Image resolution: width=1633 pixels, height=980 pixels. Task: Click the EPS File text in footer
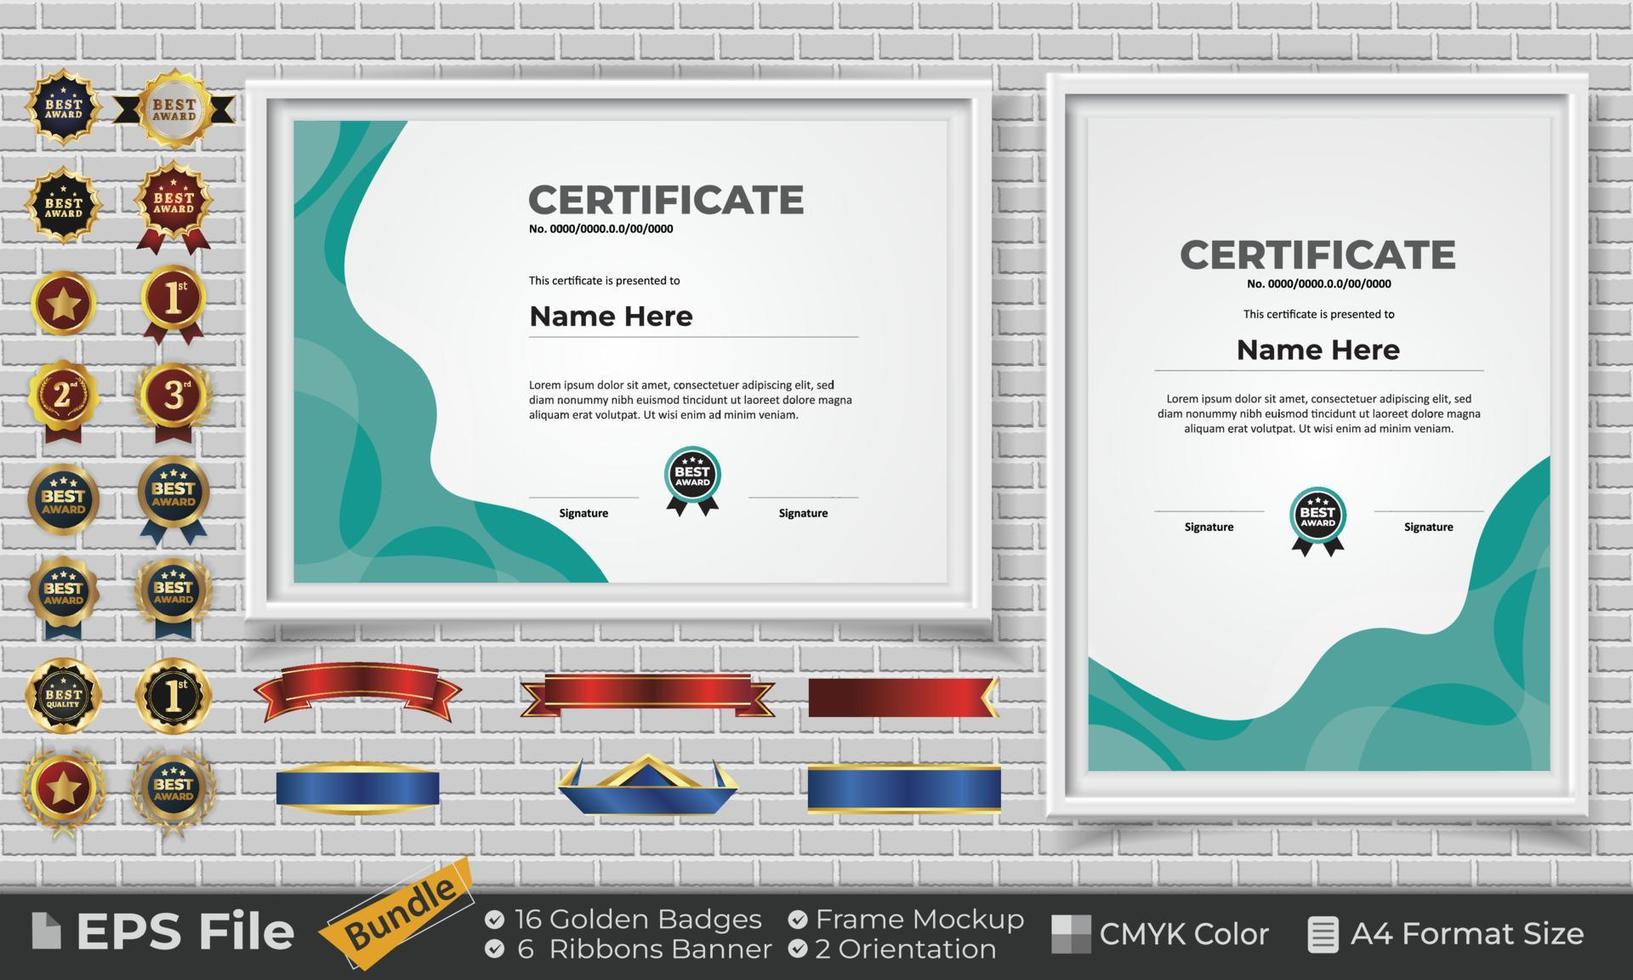tap(185, 932)
